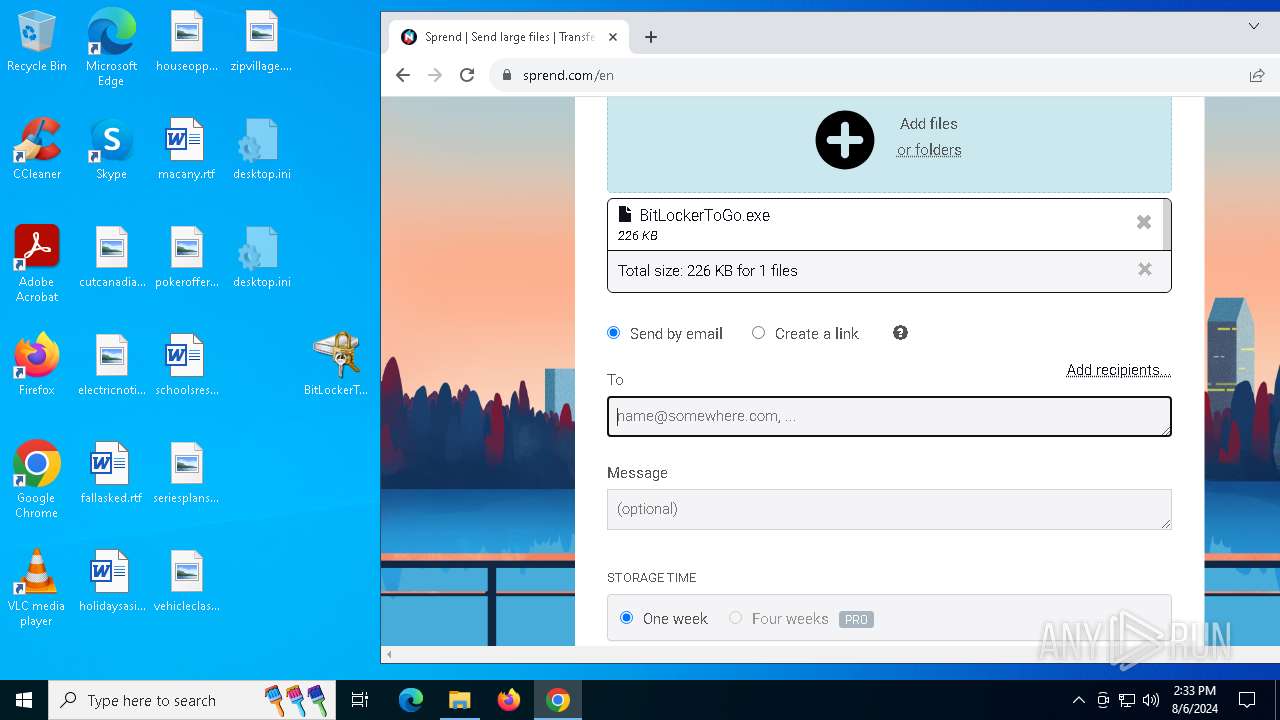Viewport: 1280px width, 720px height.
Task: Clear all files via Total size X icon
Action: (x=1145, y=269)
